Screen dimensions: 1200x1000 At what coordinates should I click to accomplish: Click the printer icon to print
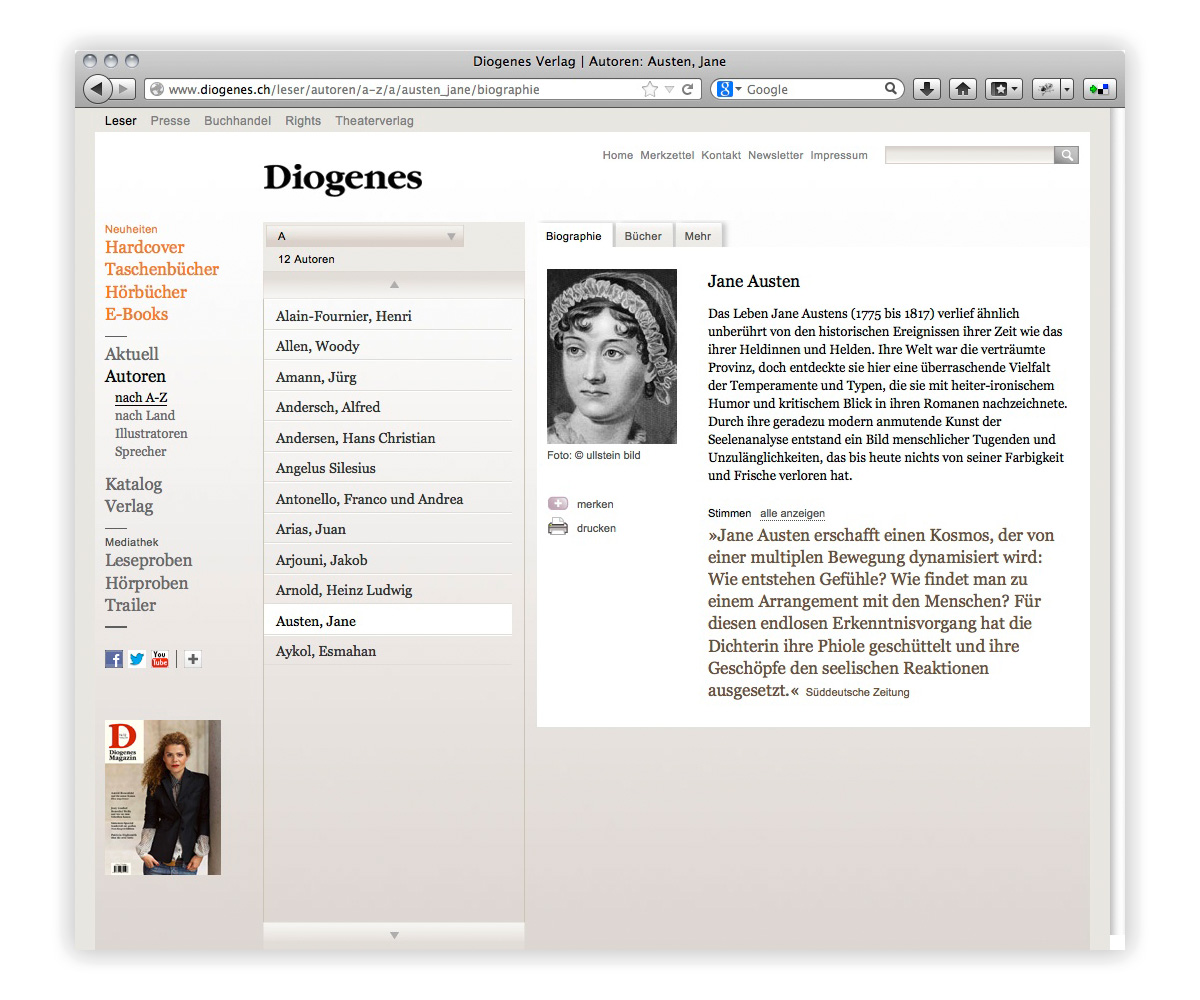click(x=558, y=528)
